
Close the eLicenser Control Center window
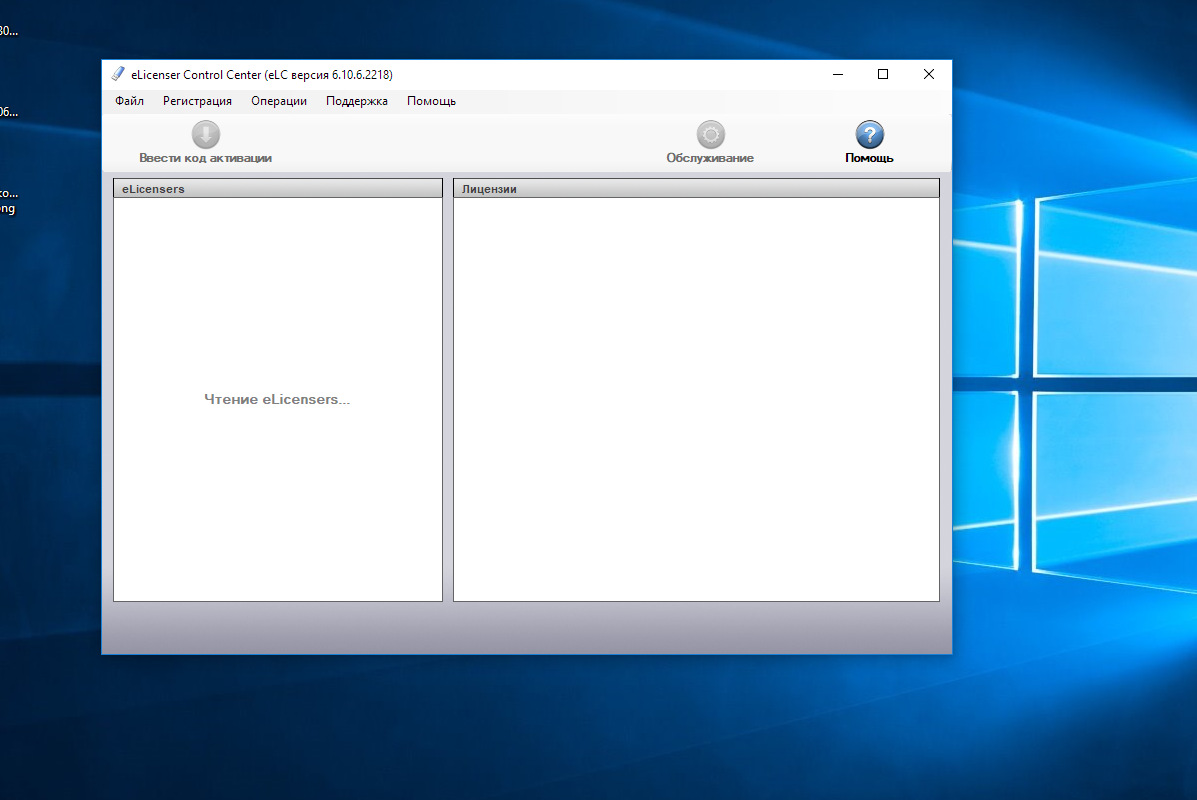coord(929,74)
